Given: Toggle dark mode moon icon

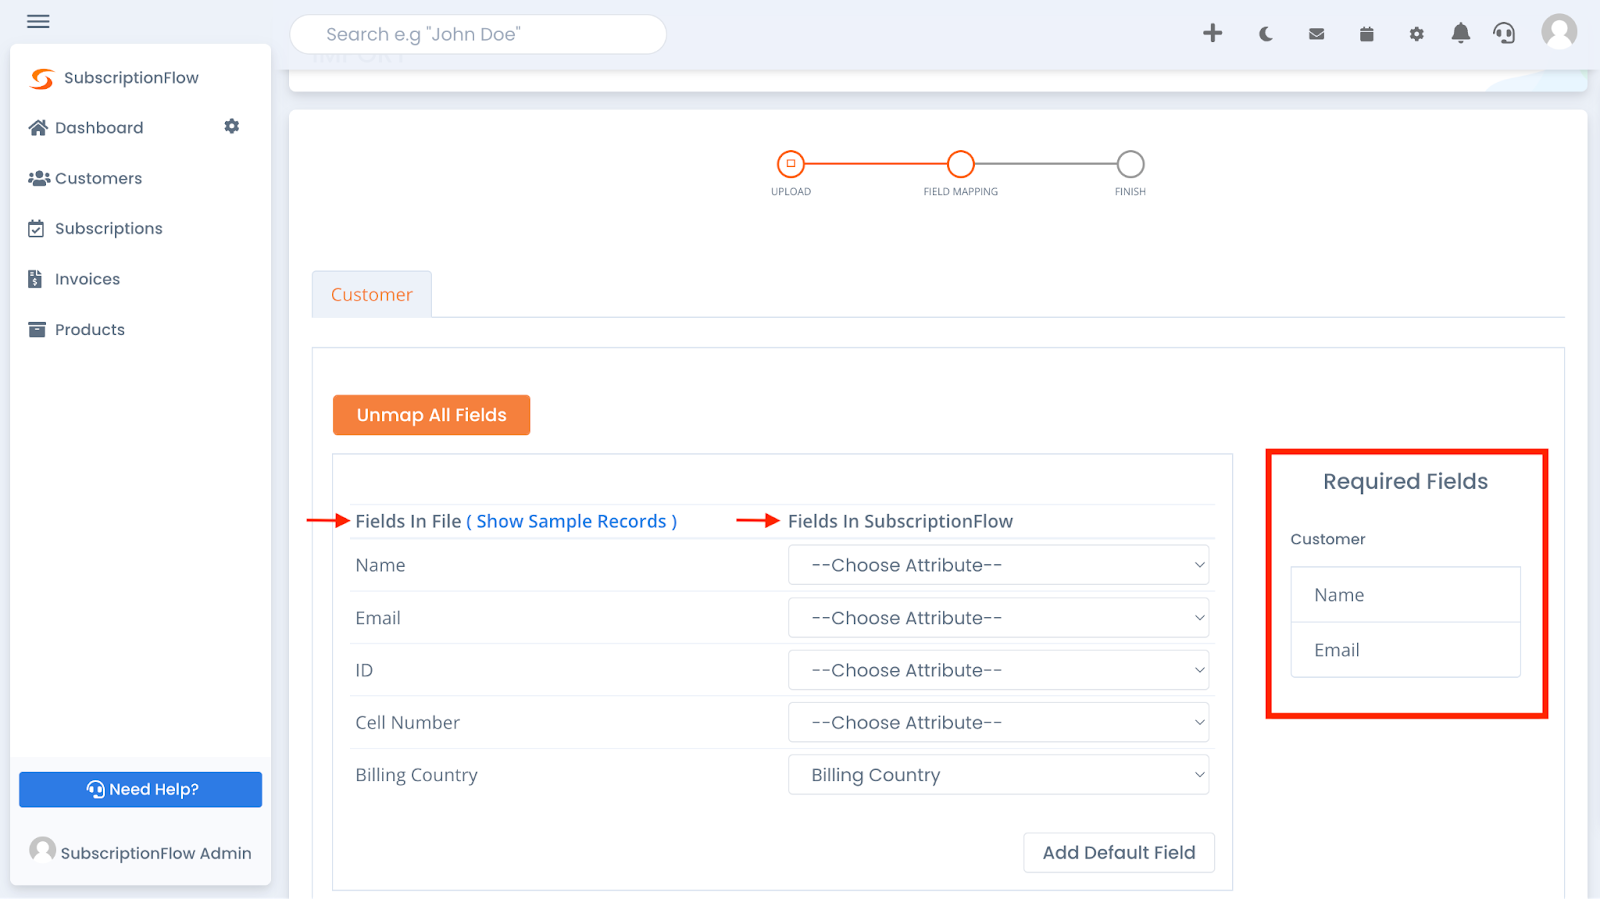Looking at the screenshot, I should (x=1265, y=34).
